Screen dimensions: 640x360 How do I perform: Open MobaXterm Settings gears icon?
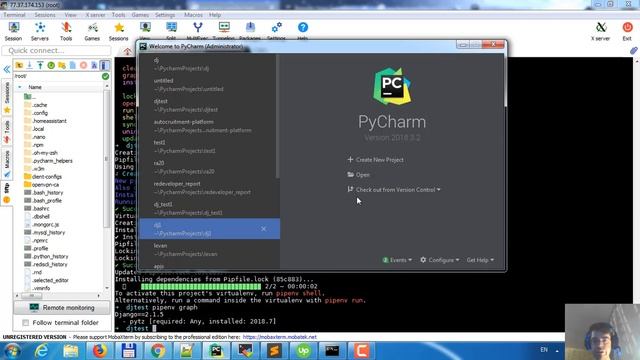[x=276, y=30]
